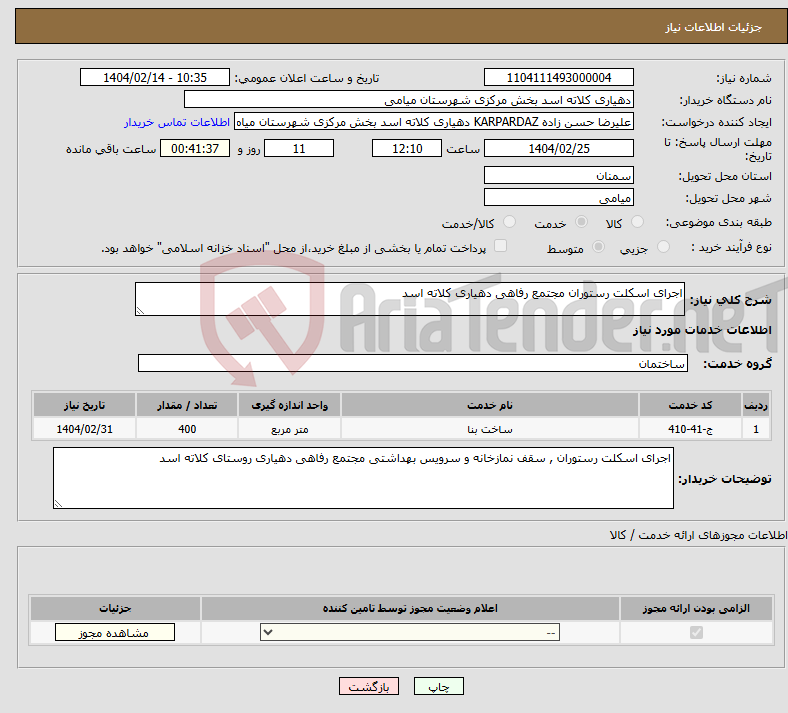Click the تاریخ نیاز column header
788x713 pixels.
pyautogui.click(x=84, y=405)
